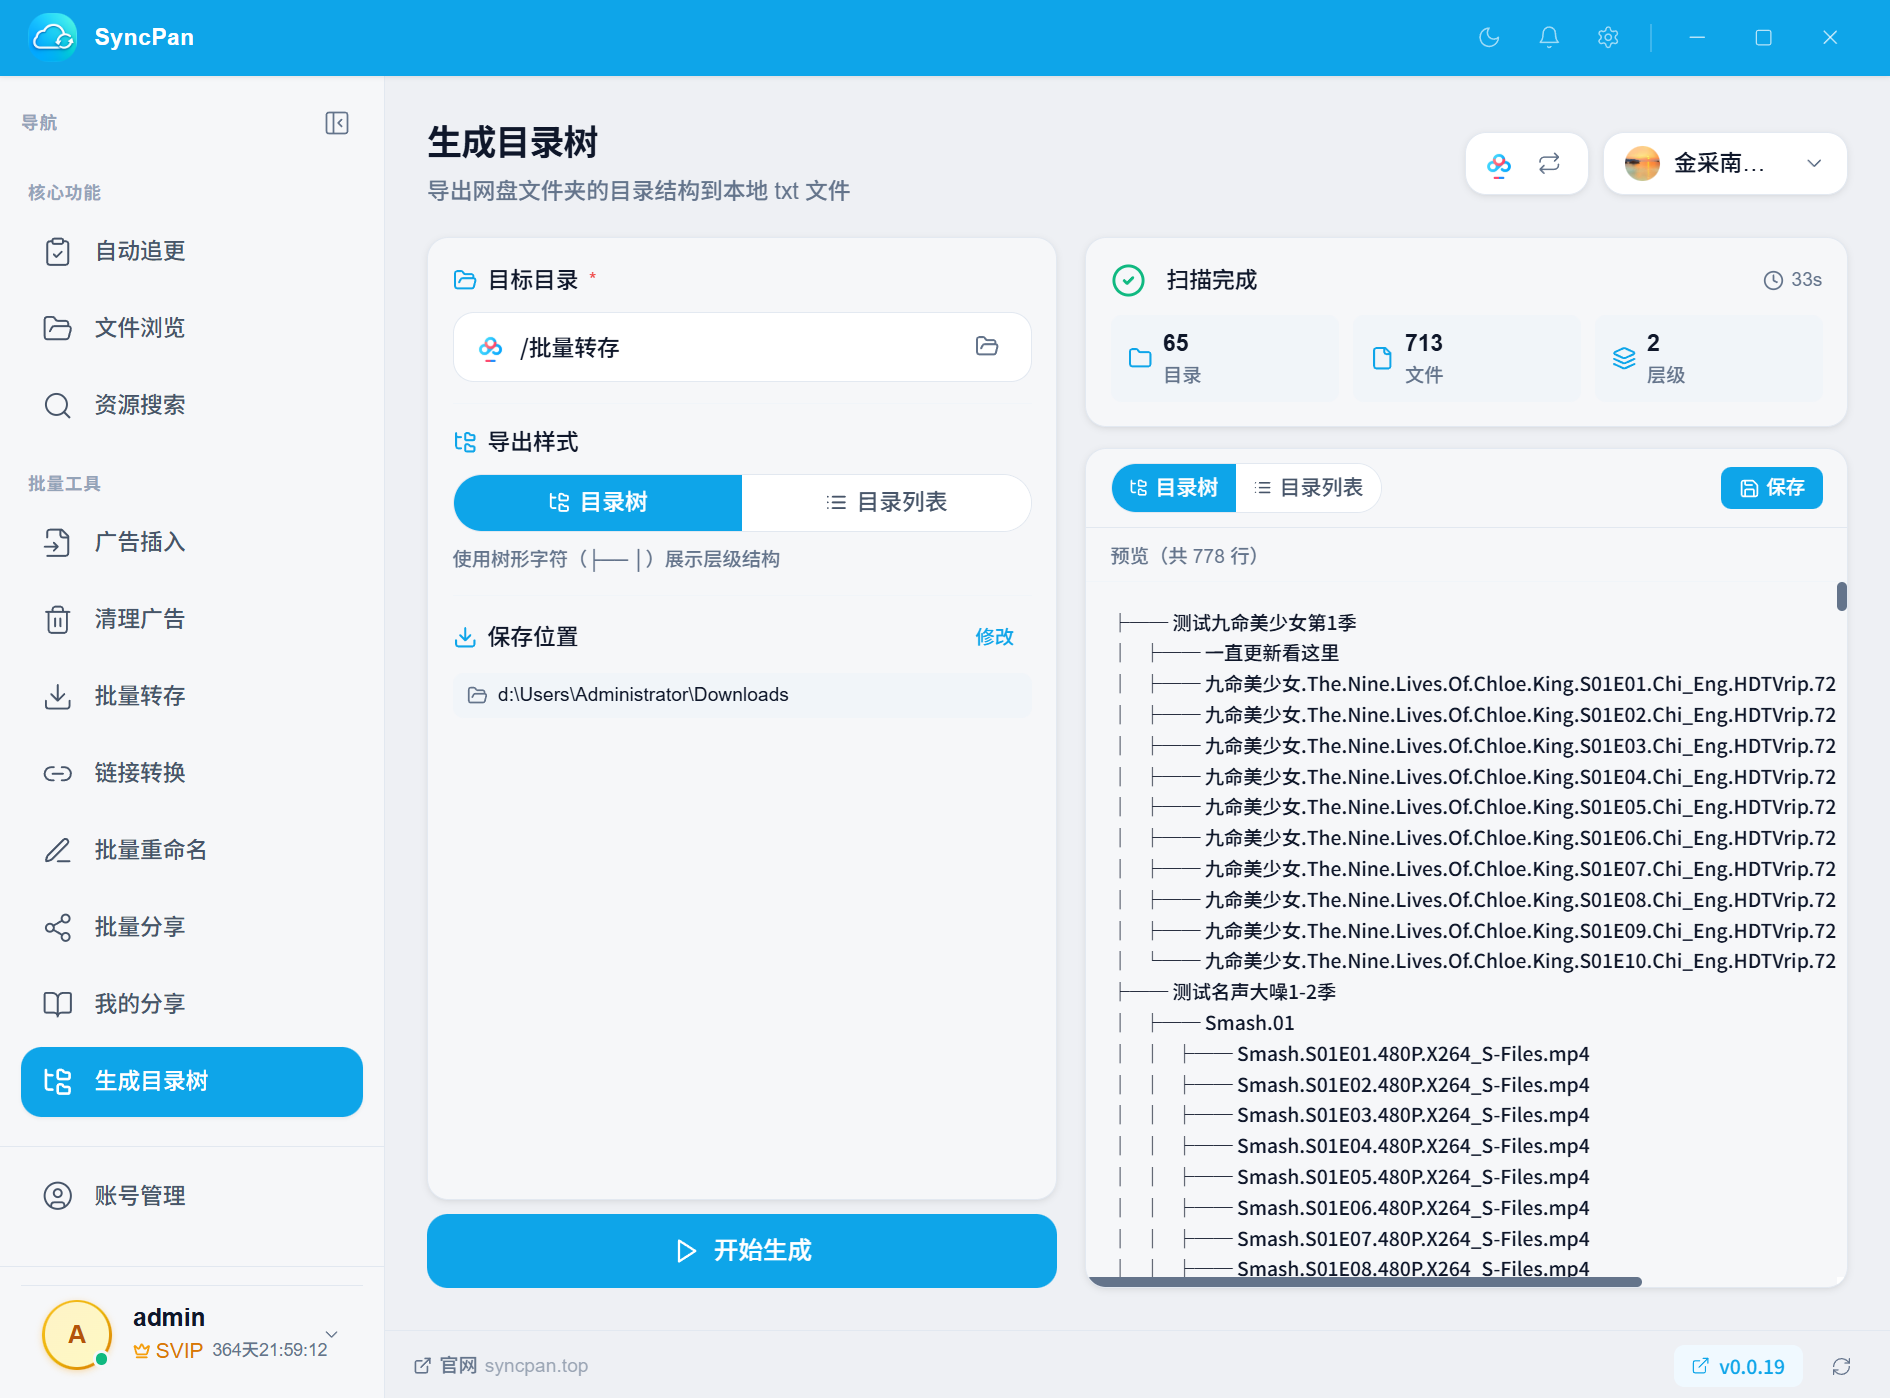Switch preview to 目录列表 tab
This screenshot has height=1398, width=1890.
pyautogui.click(x=1308, y=488)
